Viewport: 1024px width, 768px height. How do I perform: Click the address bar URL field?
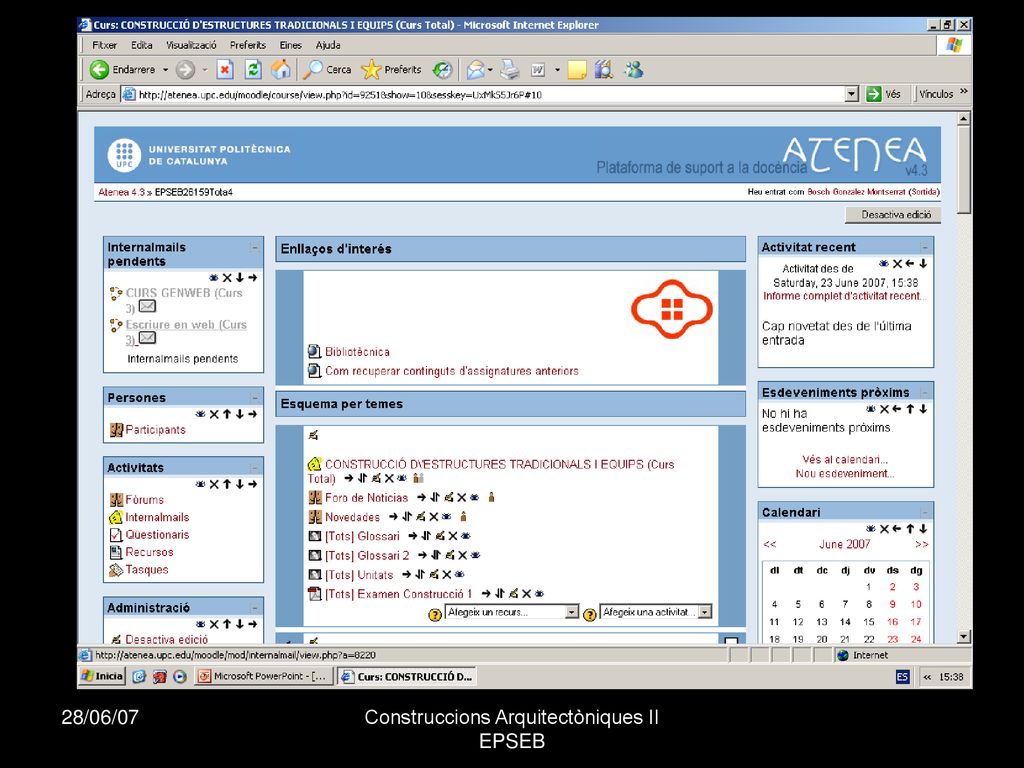(490, 94)
